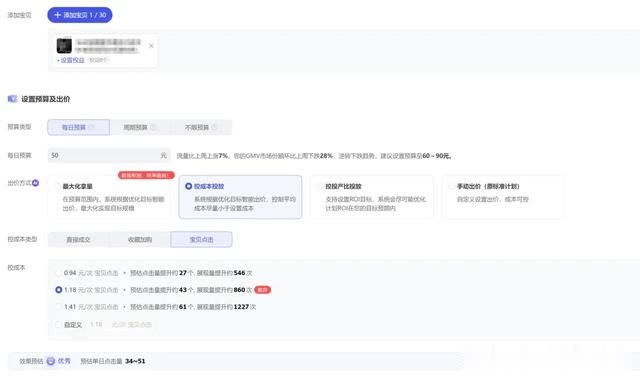Switch to 周期预算 budget type
Screen dimensions: 640x377
[140, 127]
